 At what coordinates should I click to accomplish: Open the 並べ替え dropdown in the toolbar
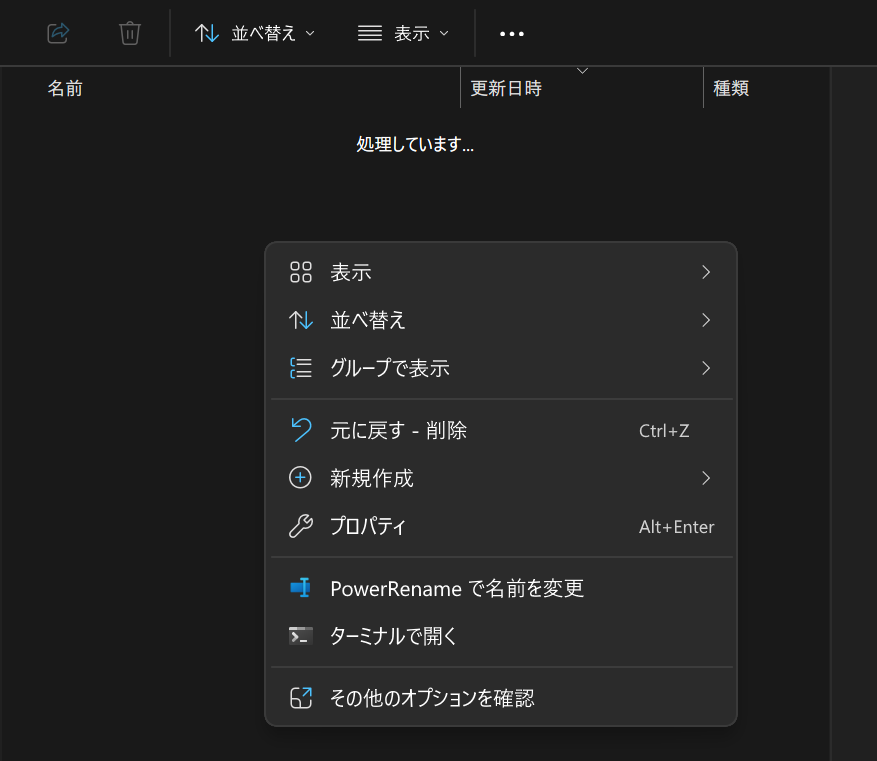tap(255, 33)
